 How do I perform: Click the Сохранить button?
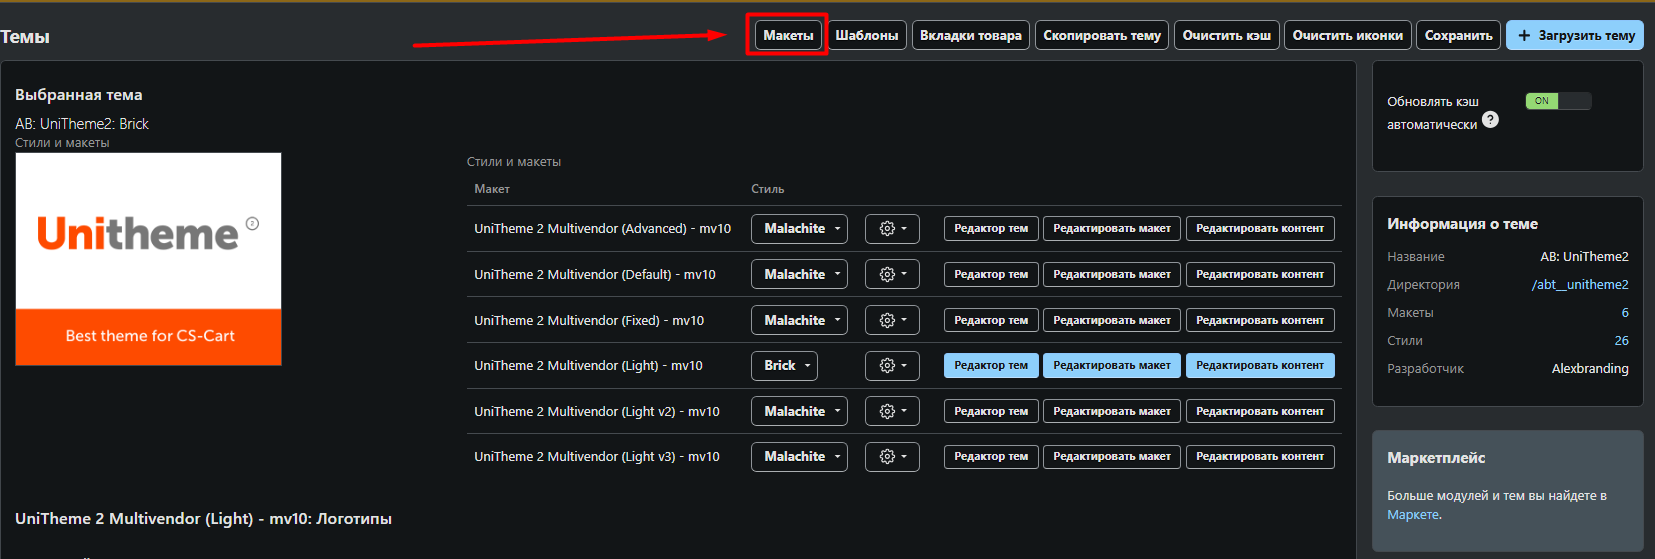tap(1458, 36)
